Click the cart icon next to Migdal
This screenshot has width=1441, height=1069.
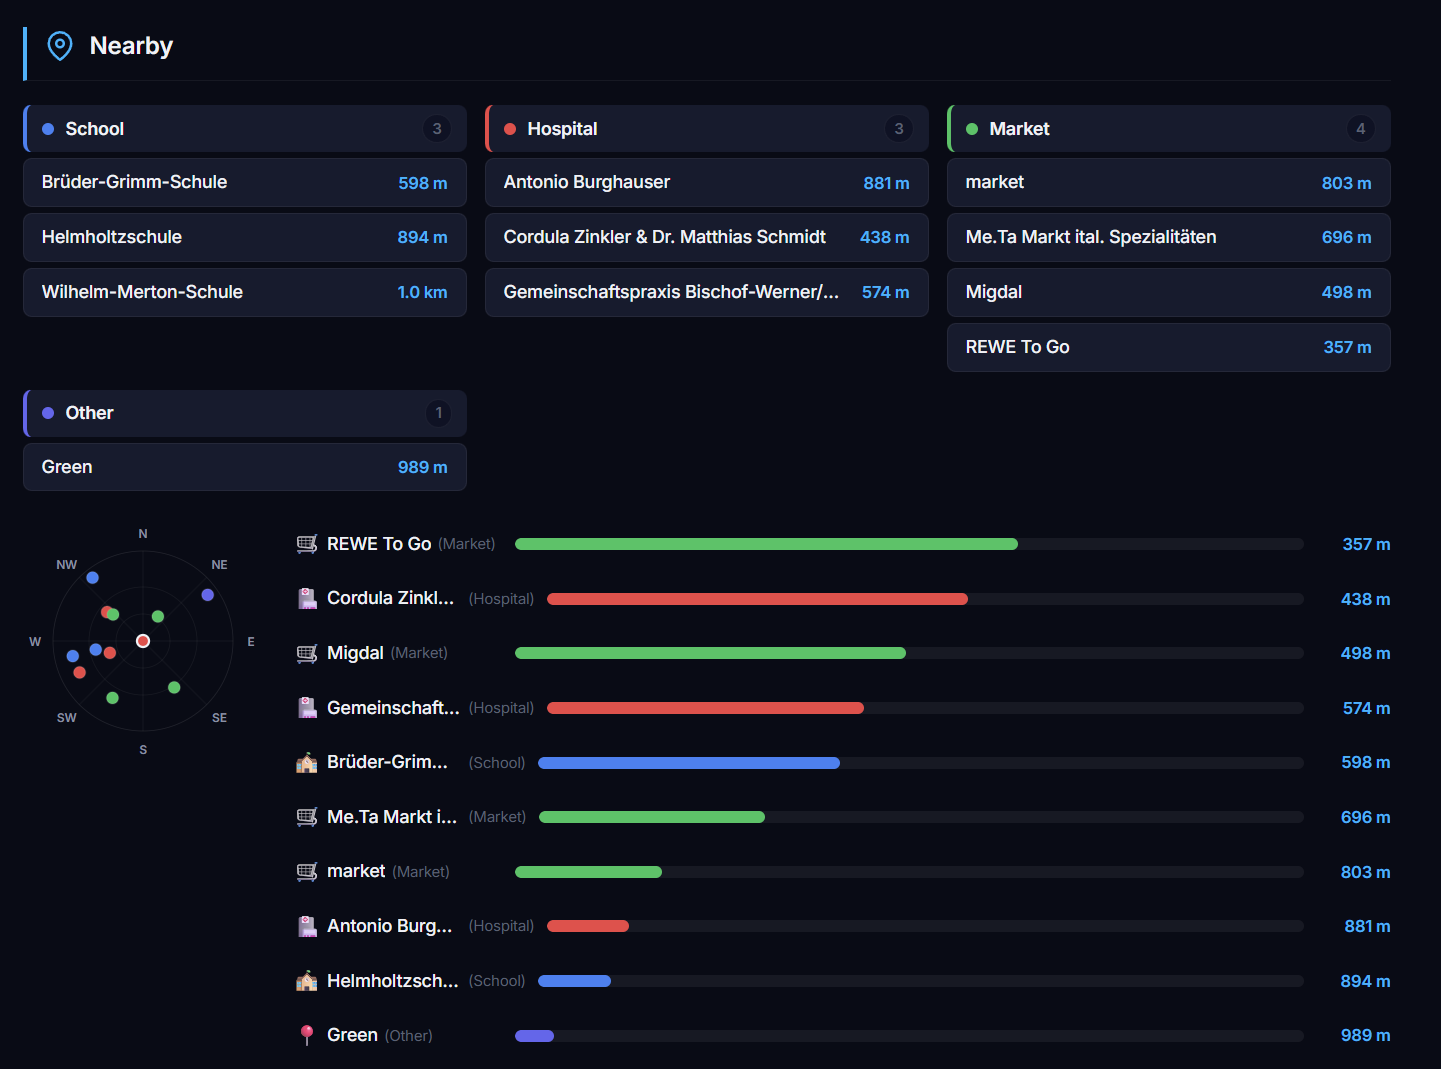(x=307, y=653)
